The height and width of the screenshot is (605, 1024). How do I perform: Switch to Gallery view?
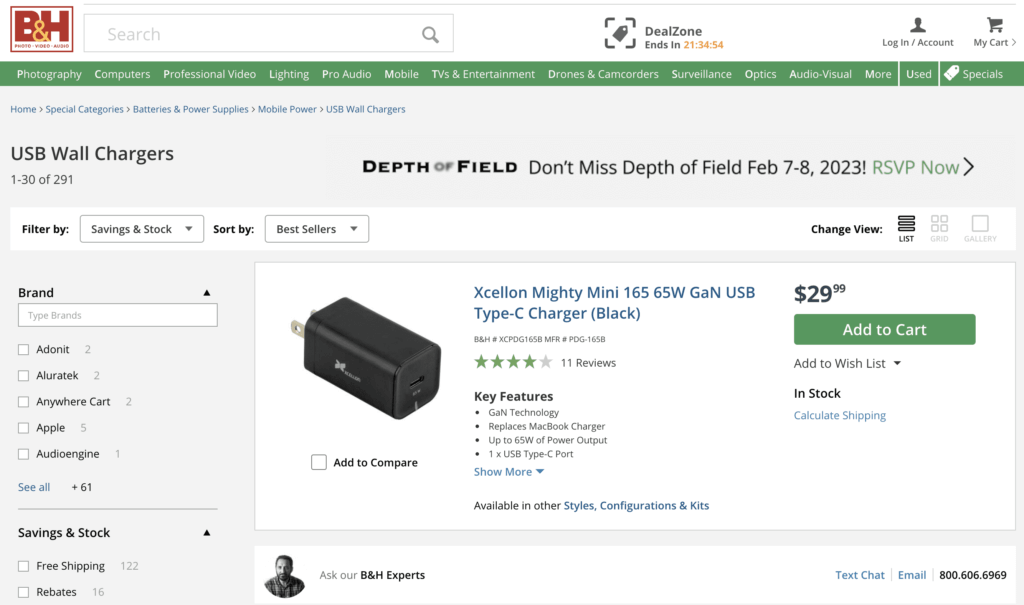pyautogui.click(x=980, y=229)
